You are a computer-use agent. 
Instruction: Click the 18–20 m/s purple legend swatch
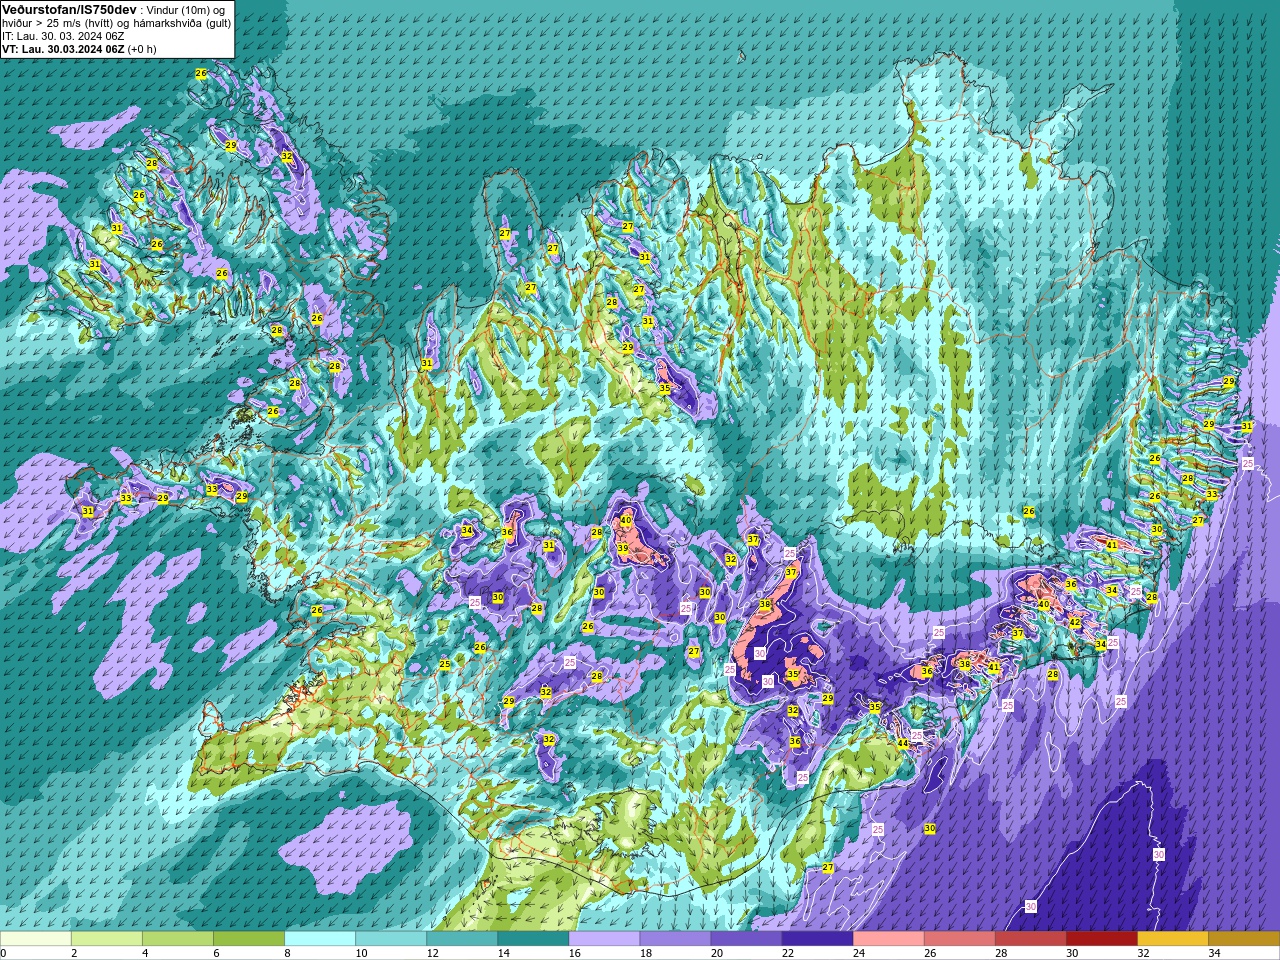675,939
